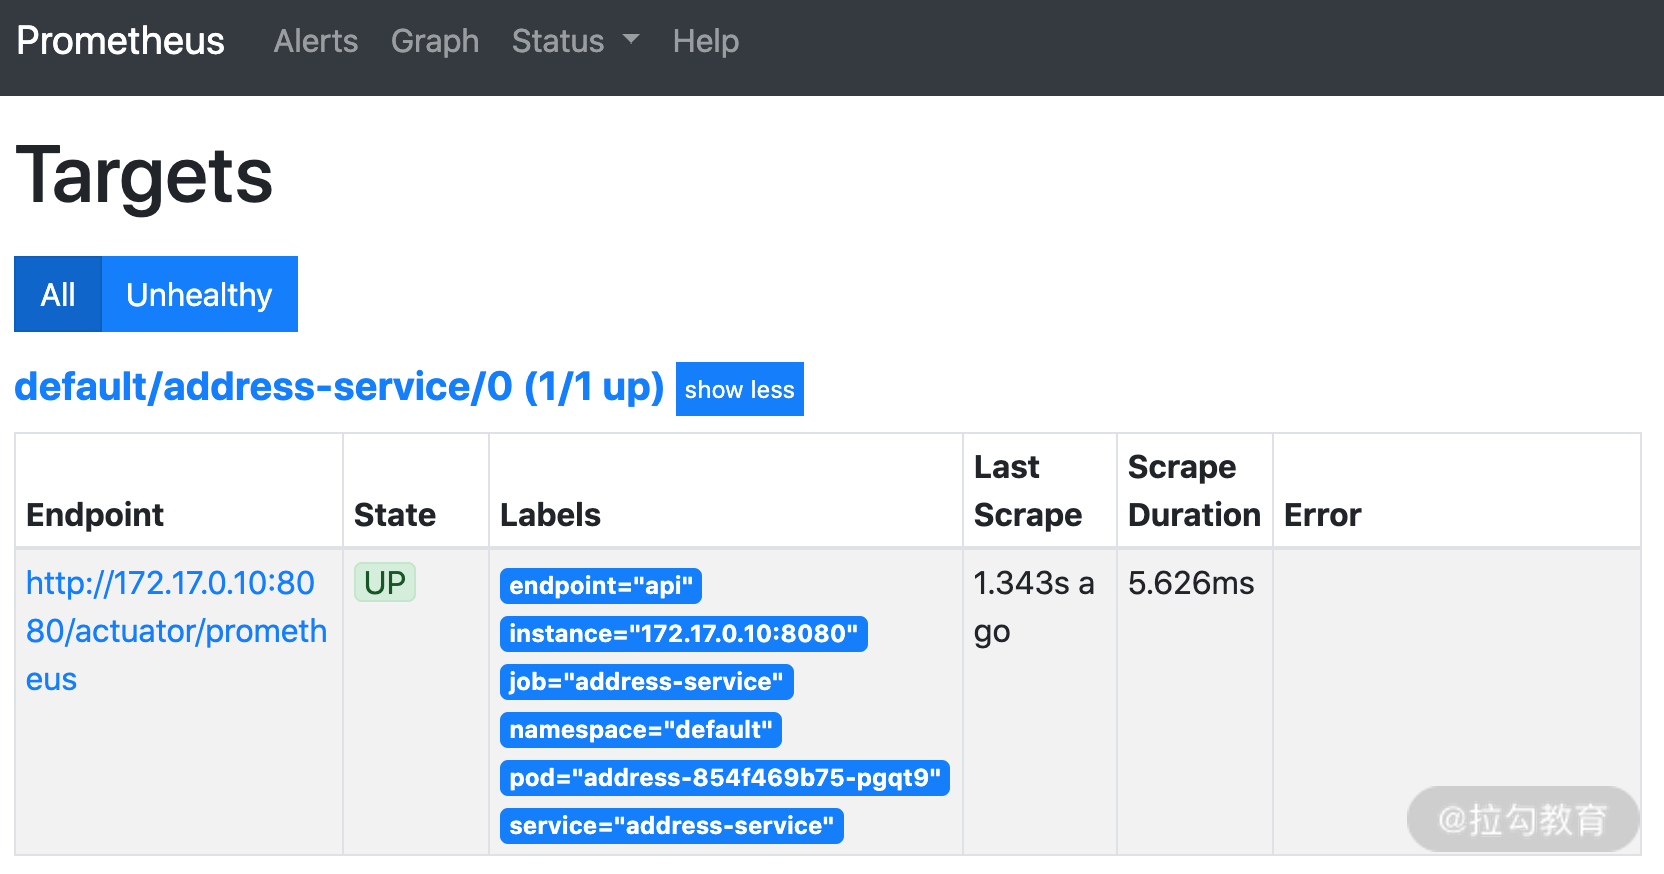Select the service="address-service" label

tap(672, 826)
